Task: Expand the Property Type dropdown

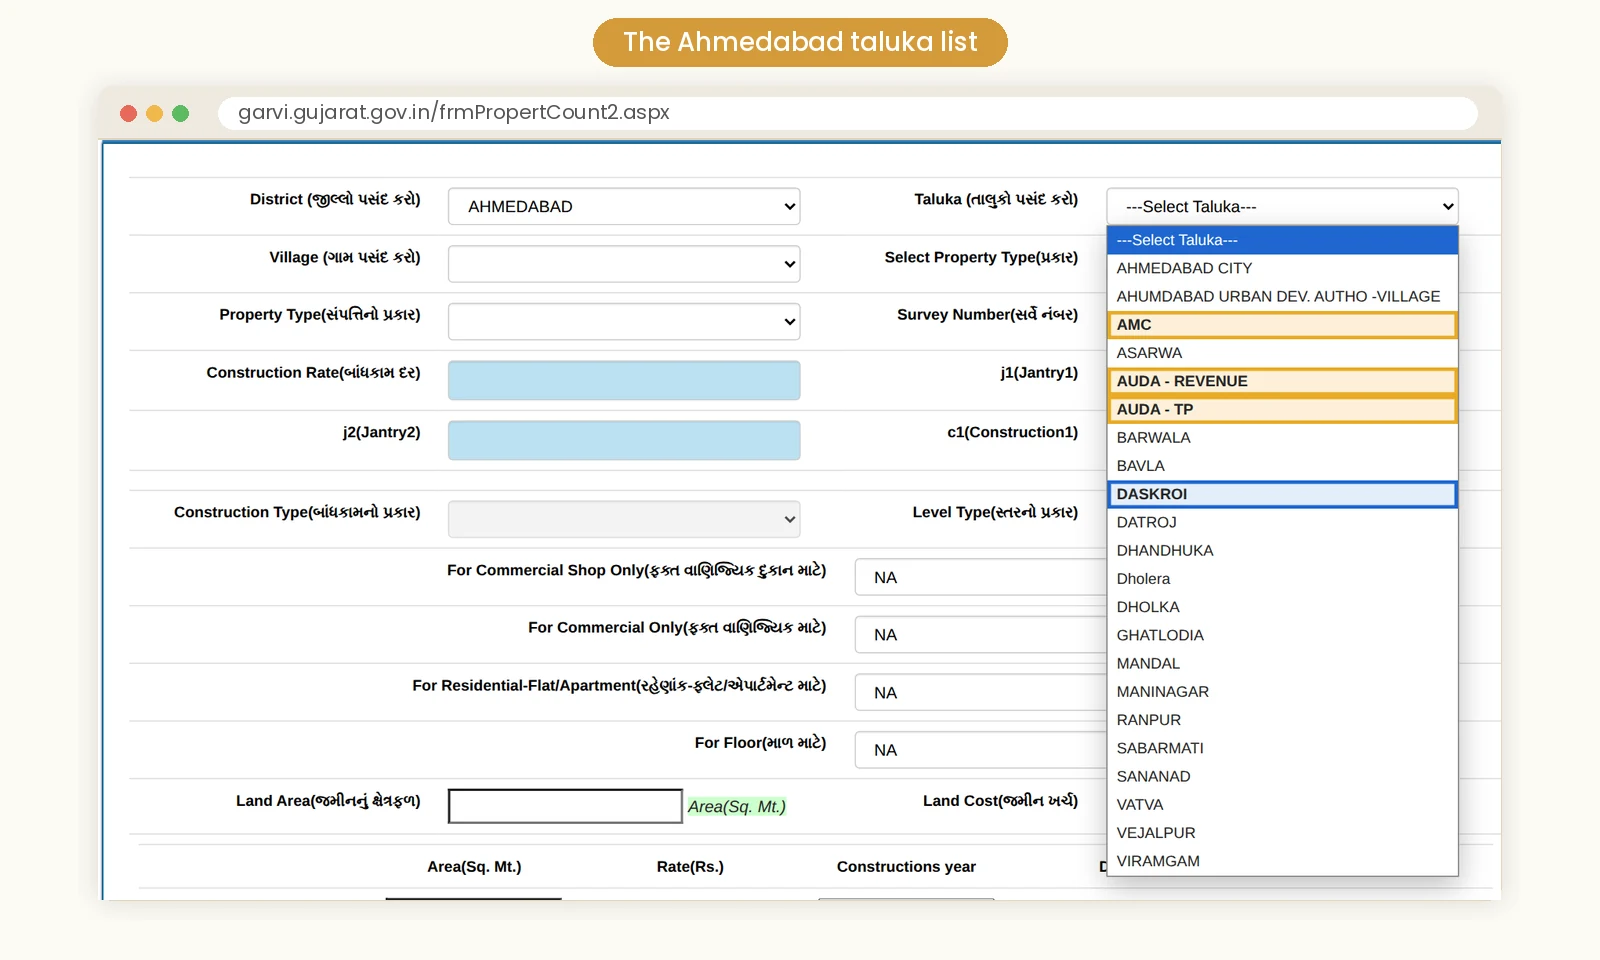Action: [624, 322]
